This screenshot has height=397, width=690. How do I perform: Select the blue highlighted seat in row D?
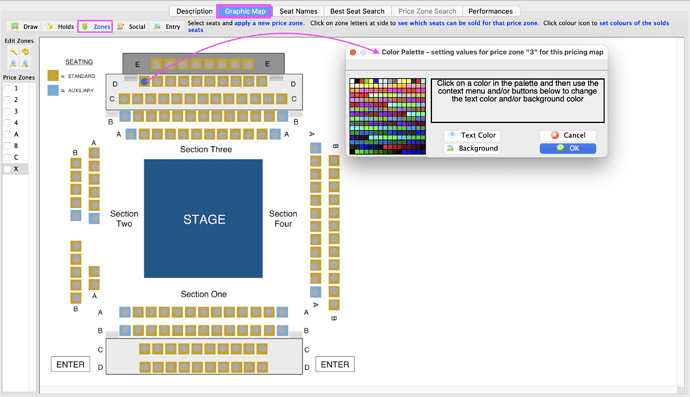(144, 81)
